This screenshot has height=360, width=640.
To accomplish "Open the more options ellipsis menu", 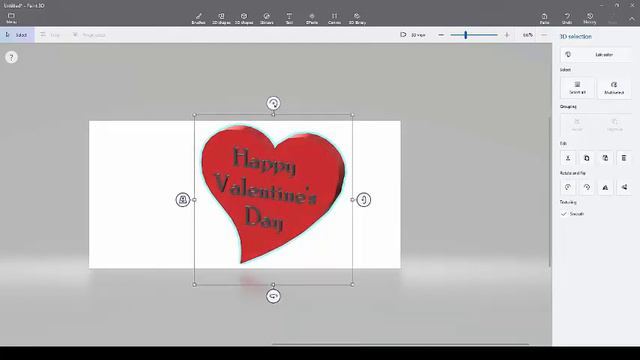I will click(544, 35).
